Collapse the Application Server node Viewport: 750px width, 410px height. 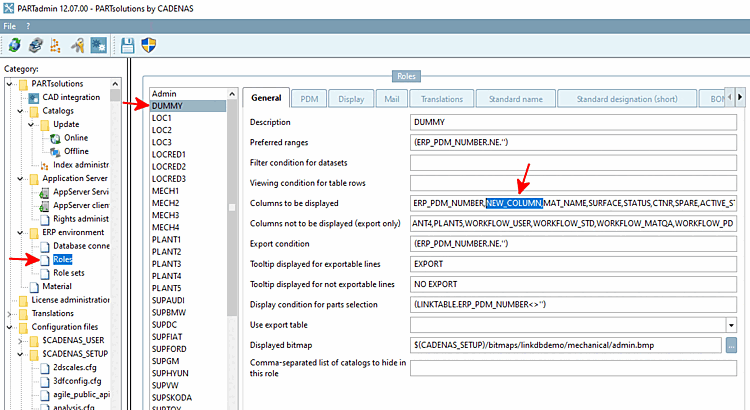click(x=20, y=179)
